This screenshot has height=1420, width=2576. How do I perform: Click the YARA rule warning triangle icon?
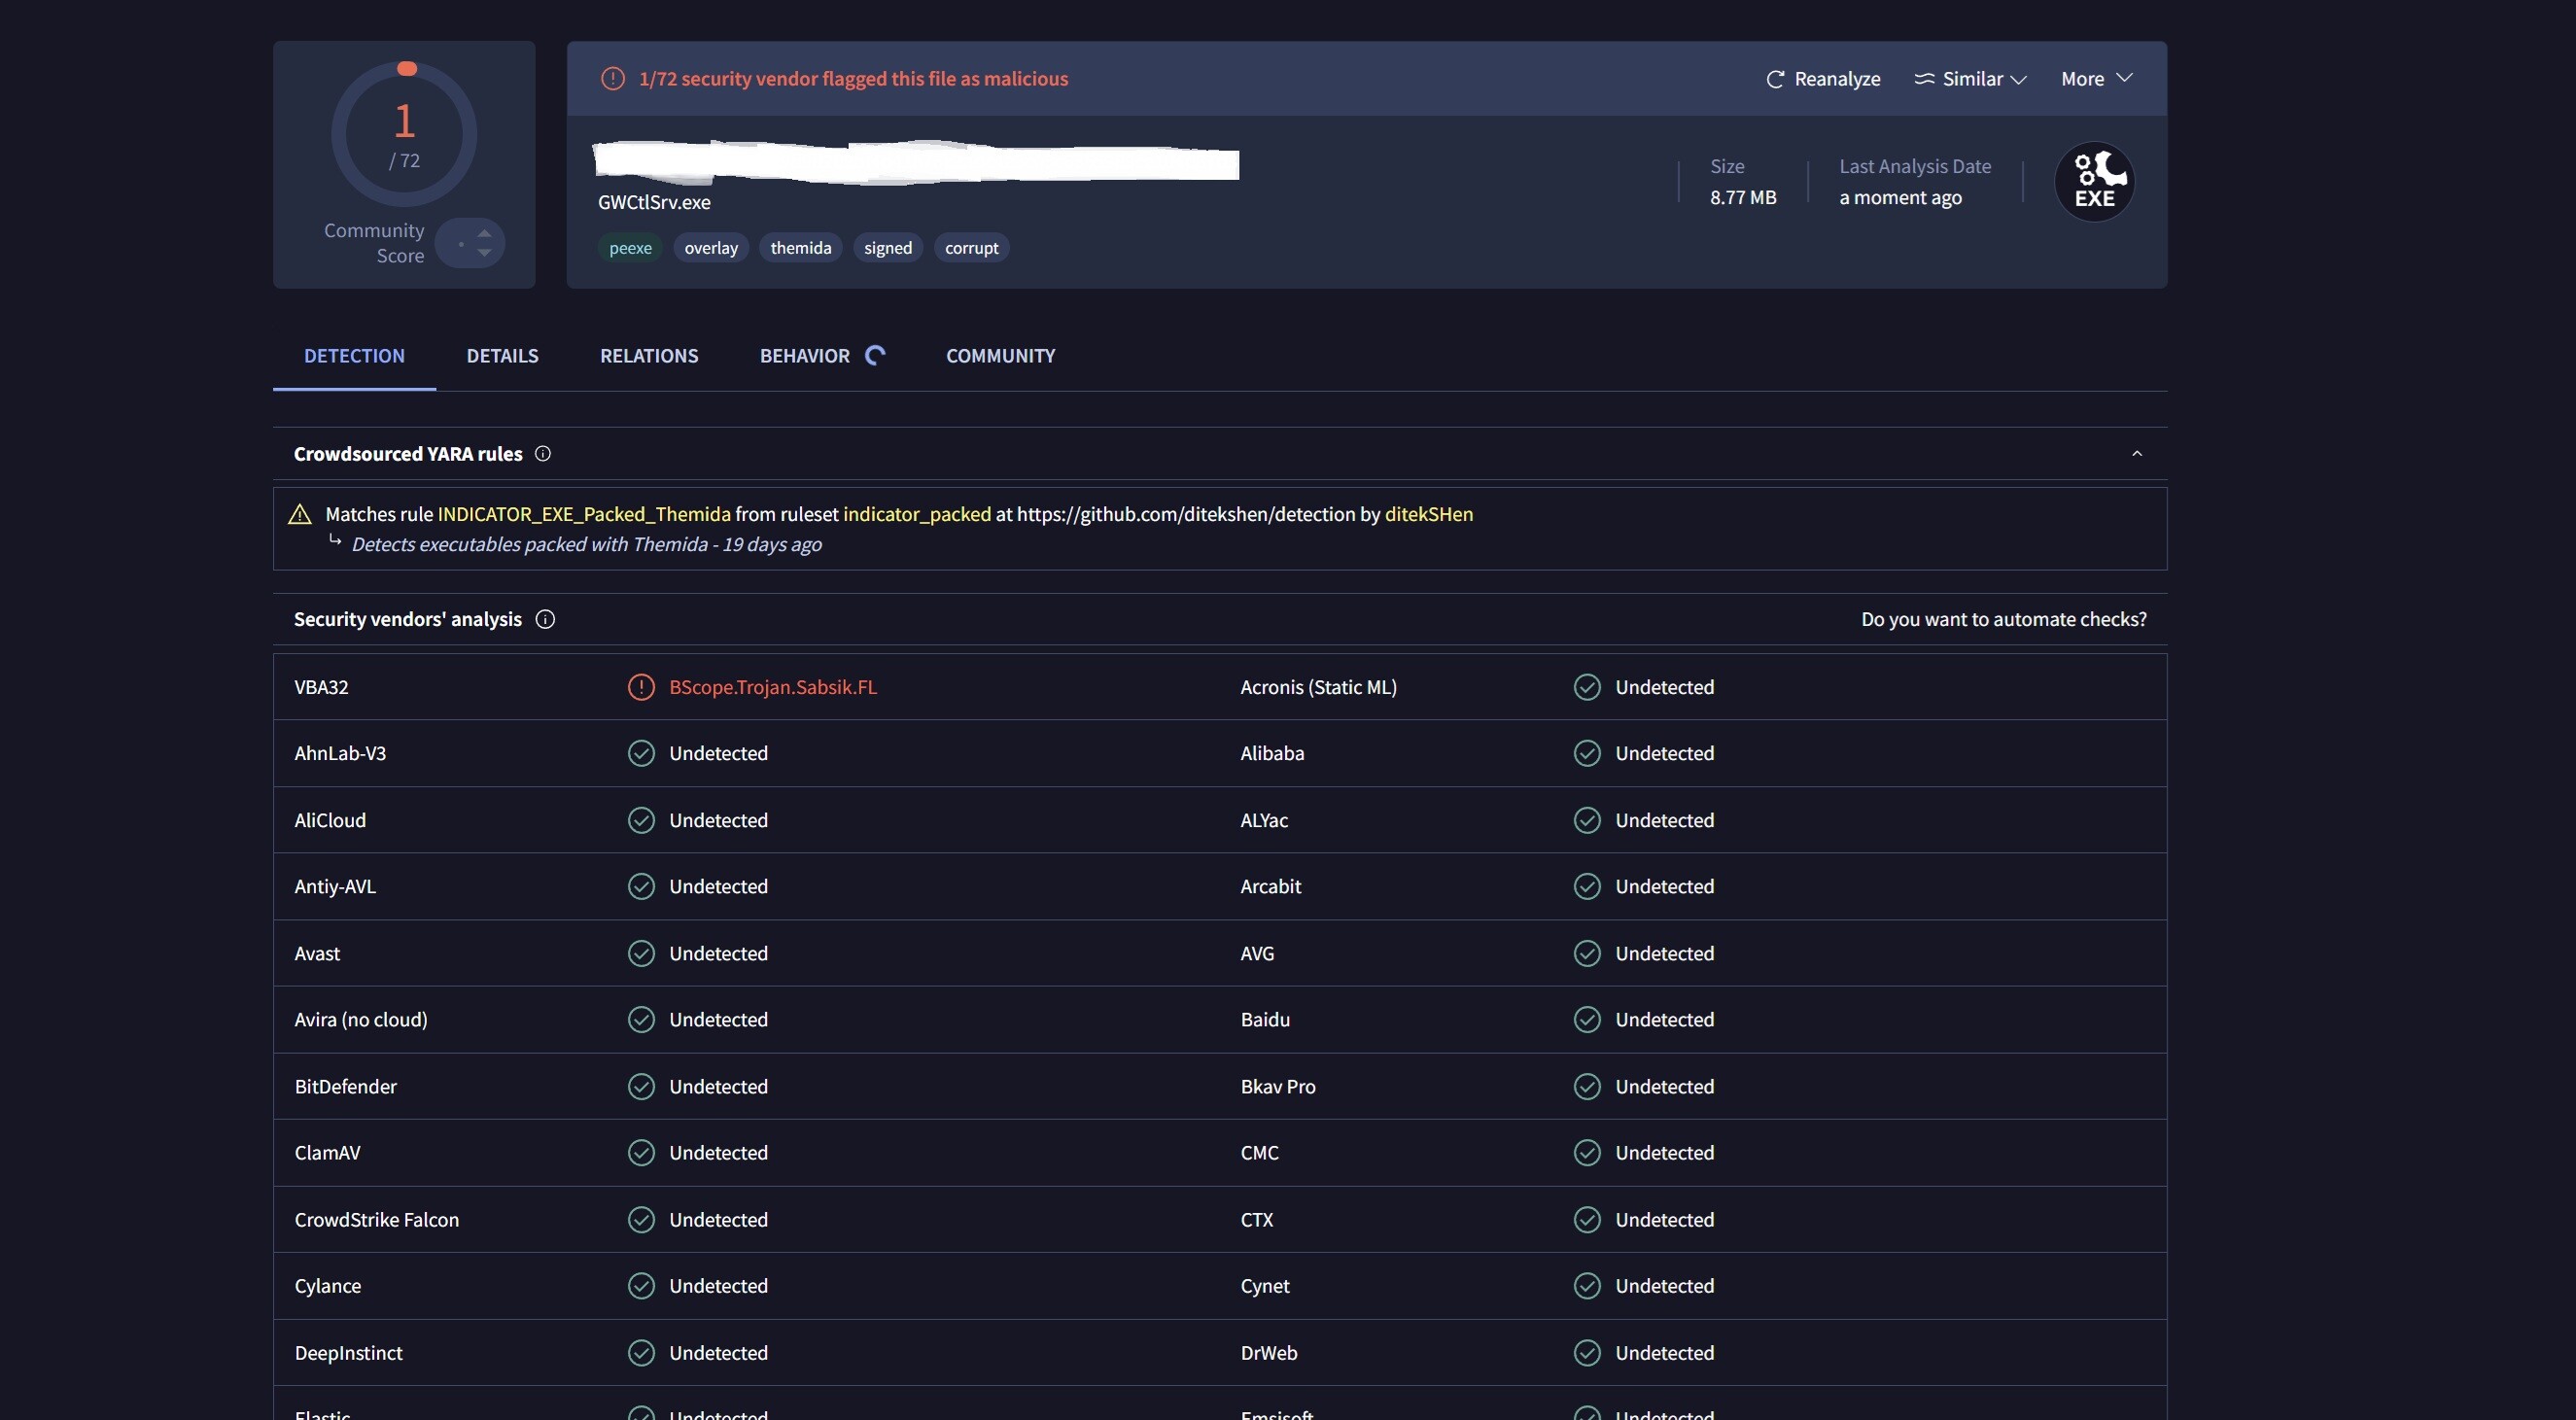300,514
